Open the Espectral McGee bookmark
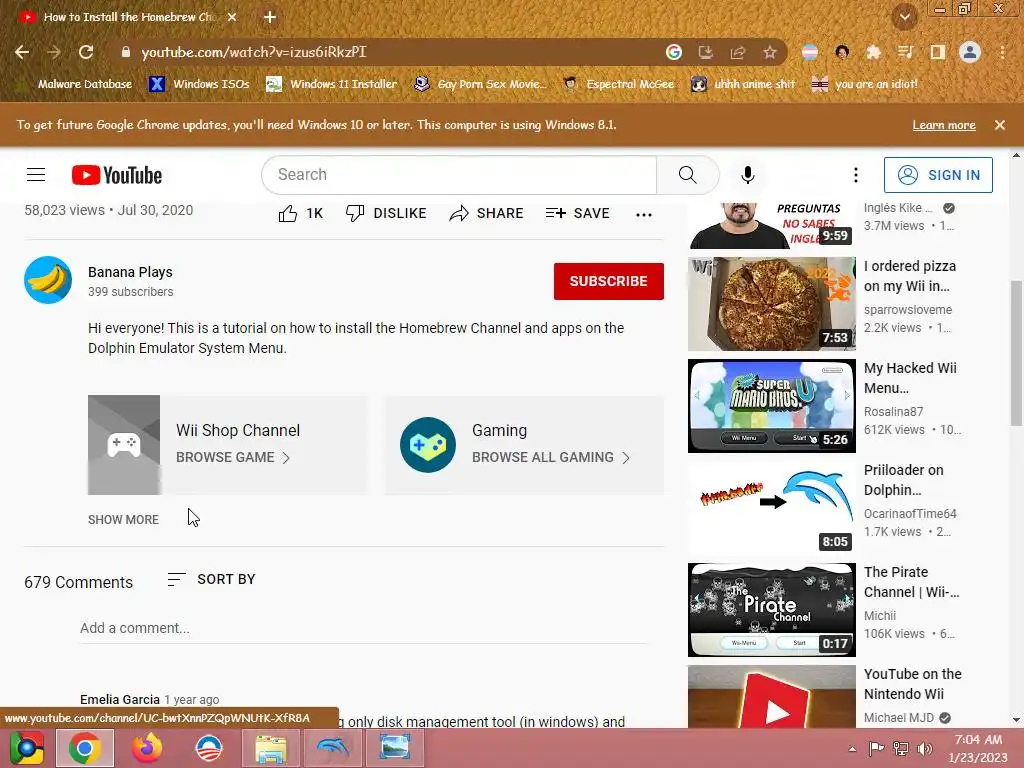Screen dimensions: 1024x768 pos(619,84)
